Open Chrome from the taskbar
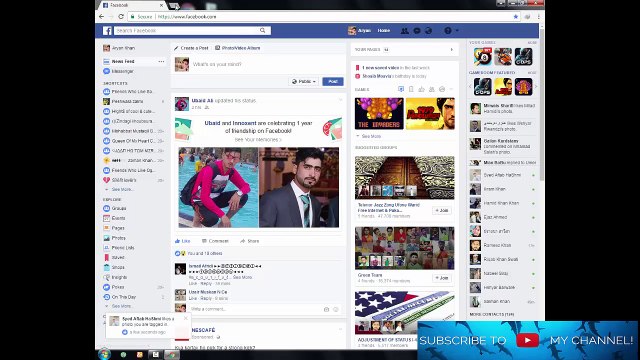The width and height of the screenshot is (640, 360). tap(172, 355)
